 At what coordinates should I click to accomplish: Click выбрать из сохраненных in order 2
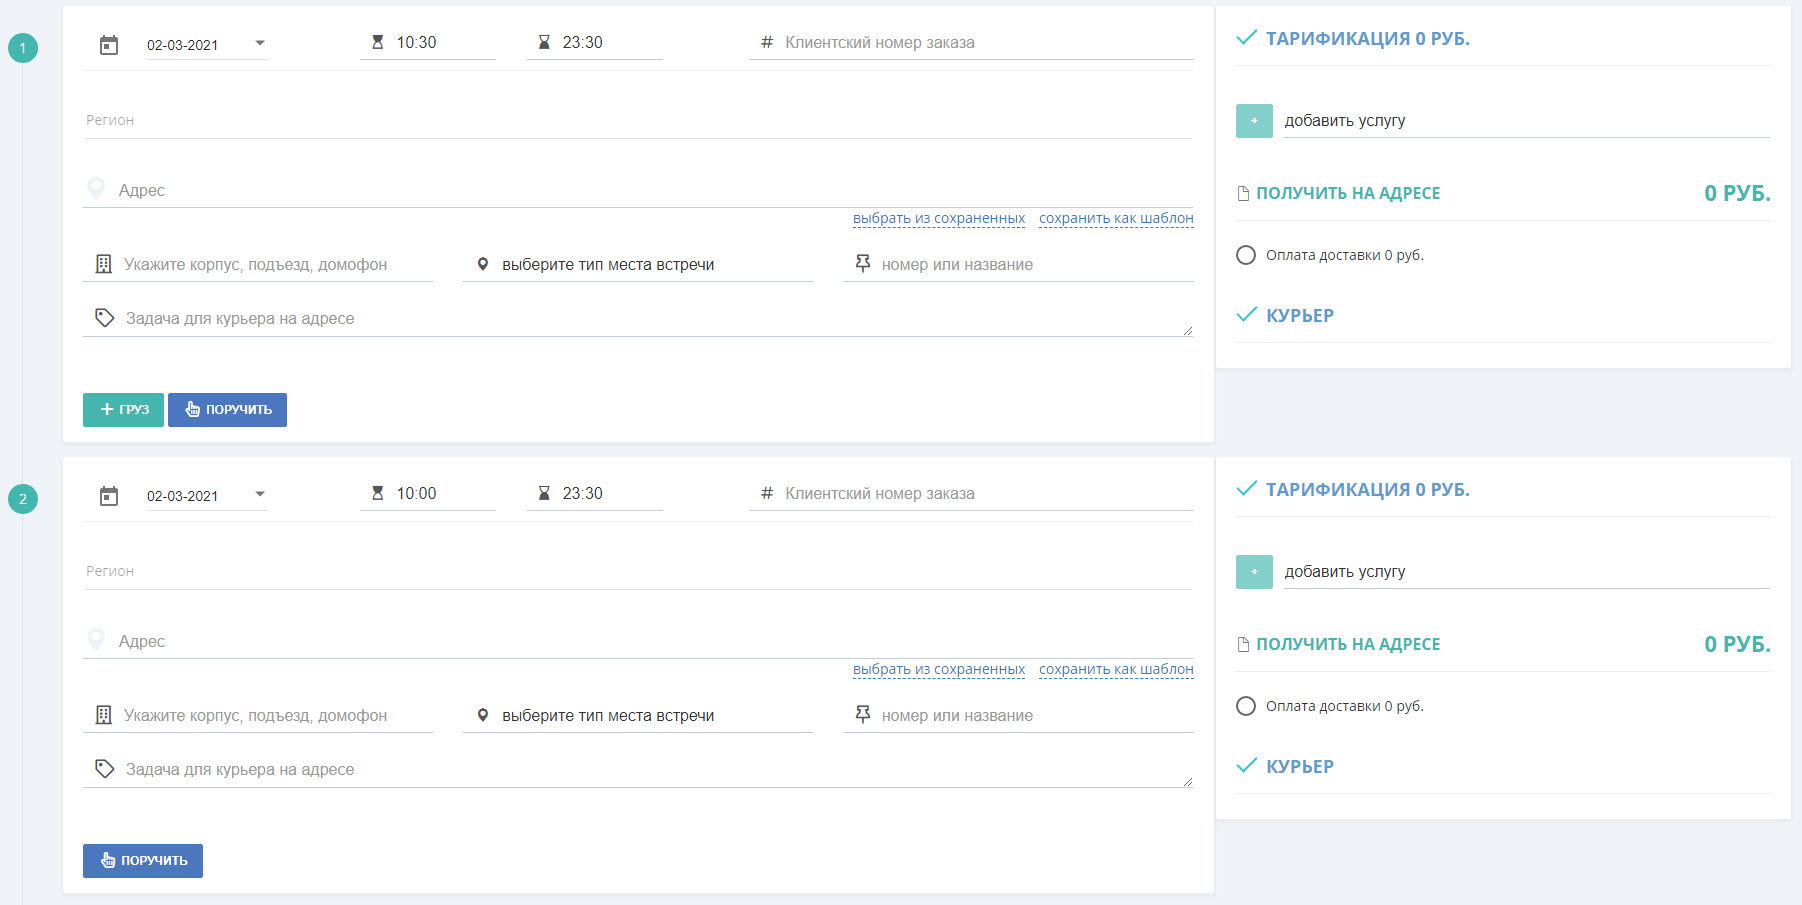pos(939,669)
